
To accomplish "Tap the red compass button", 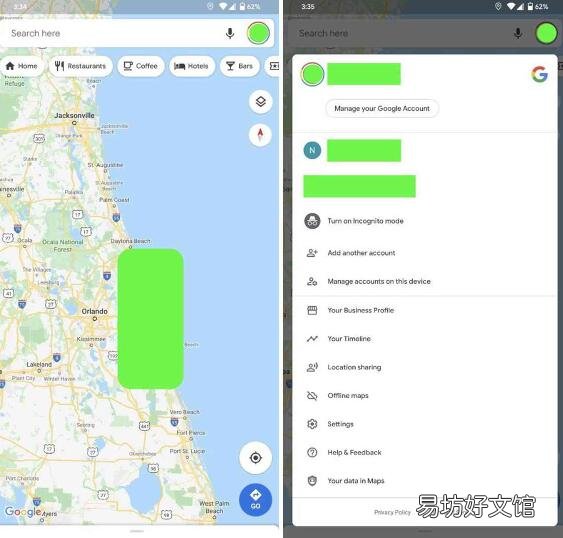I will point(260,135).
